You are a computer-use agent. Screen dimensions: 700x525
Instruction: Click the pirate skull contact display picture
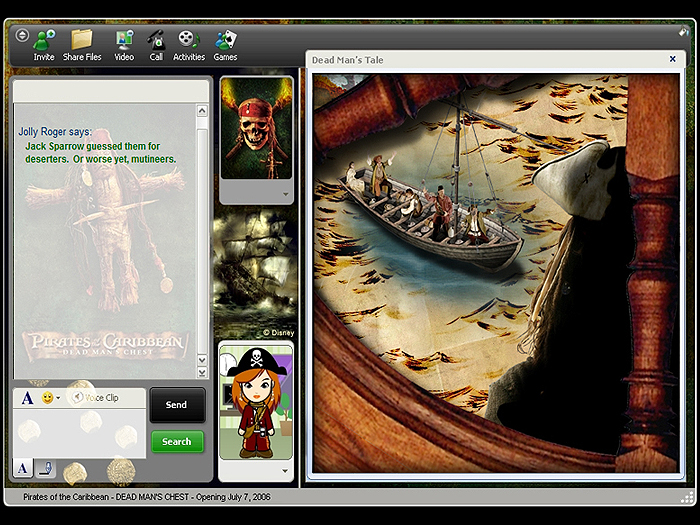click(x=256, y=129)
